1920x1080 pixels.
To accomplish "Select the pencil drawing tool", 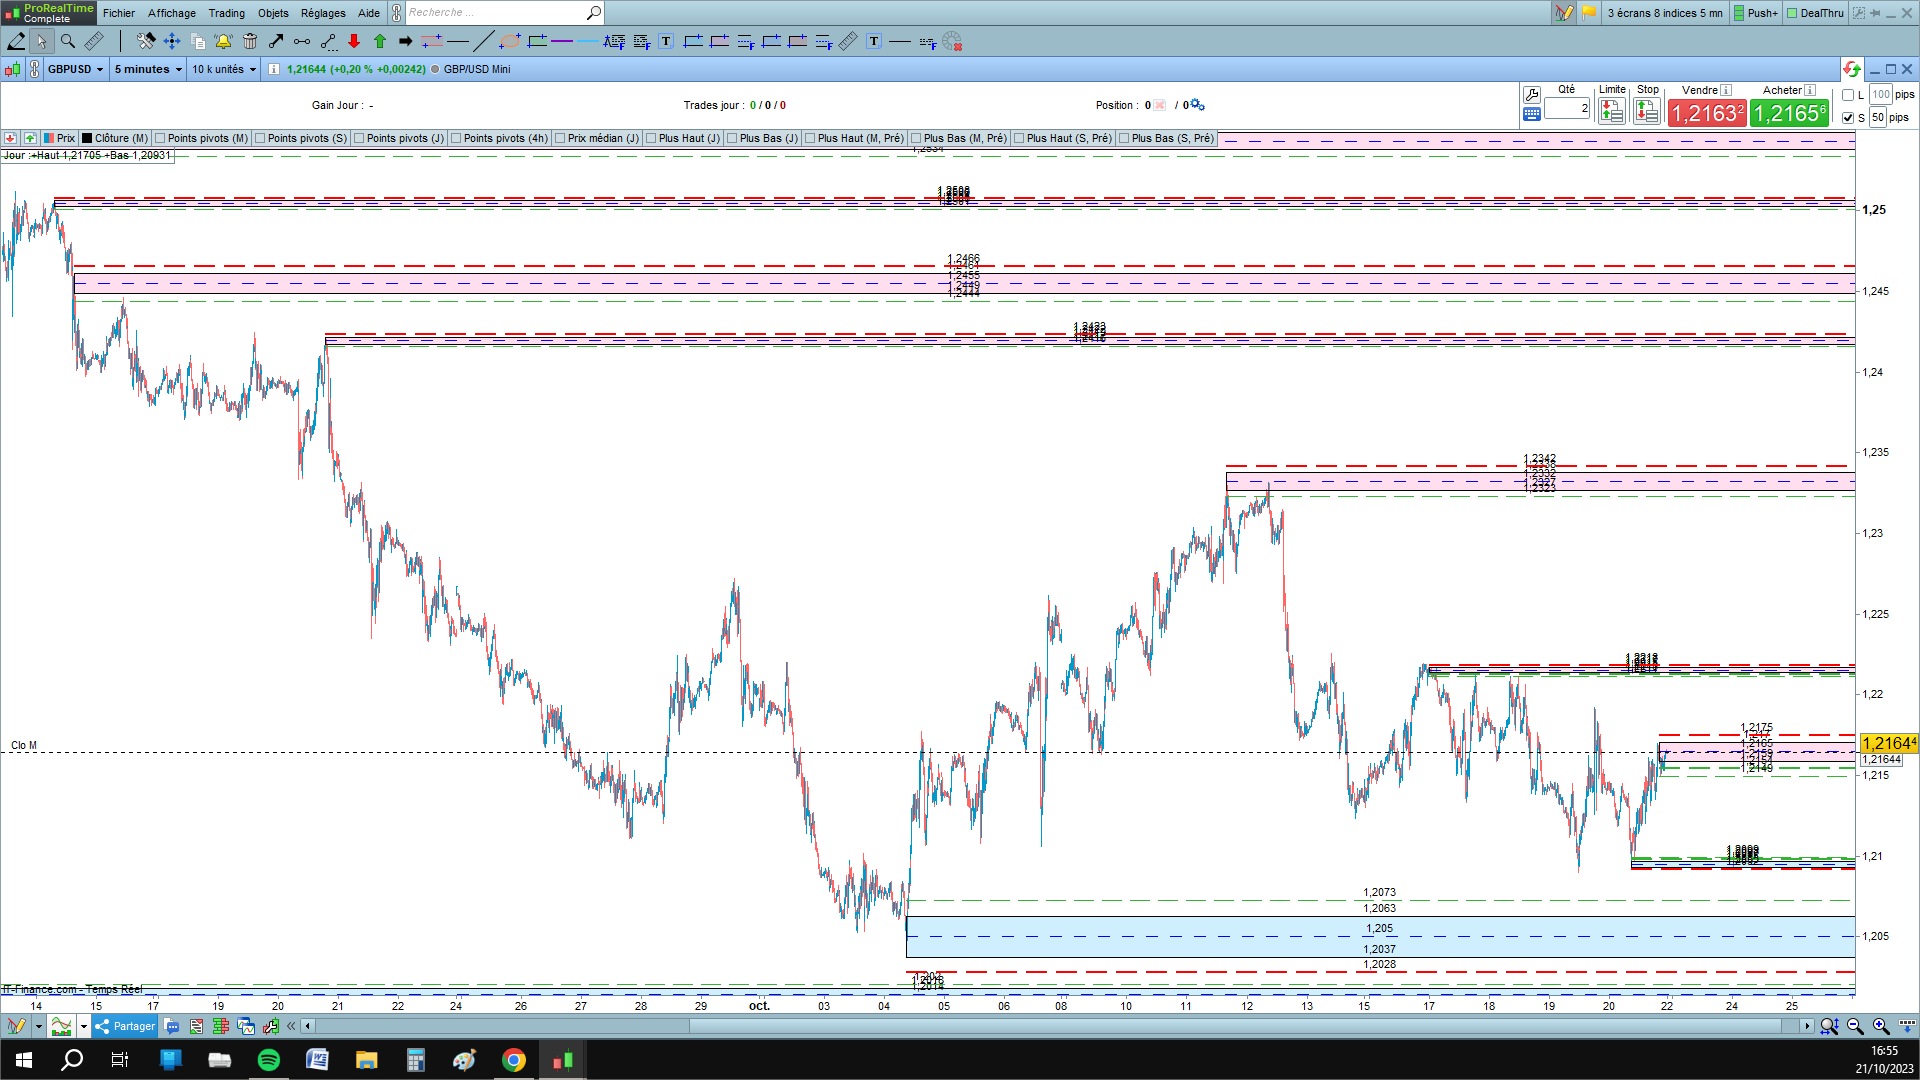I will tap(17, 41).
